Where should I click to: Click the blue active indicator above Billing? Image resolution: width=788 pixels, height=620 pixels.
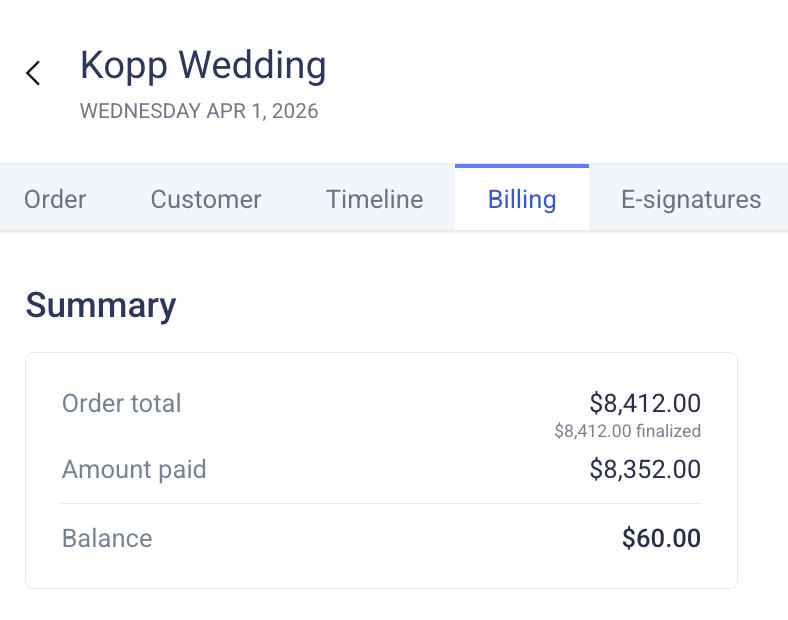pos(521,166)
